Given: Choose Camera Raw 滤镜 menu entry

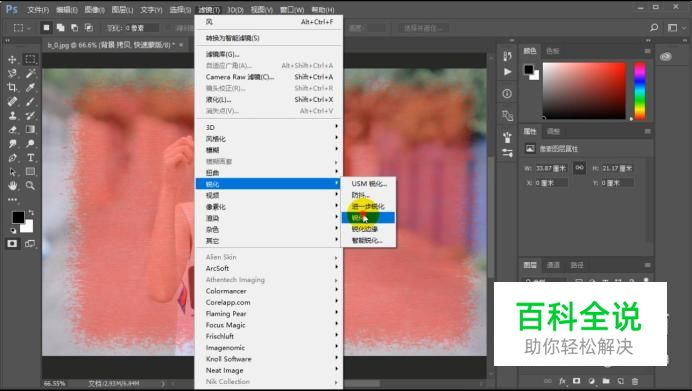Looking at the screenshot, I should 268,77.
